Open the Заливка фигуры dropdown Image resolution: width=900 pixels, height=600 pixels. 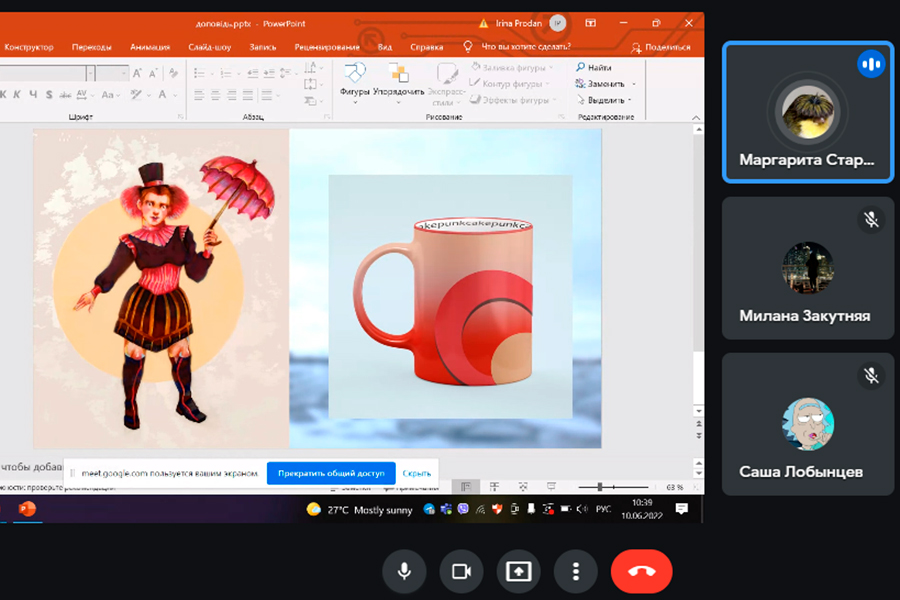[x=515, y=68]
